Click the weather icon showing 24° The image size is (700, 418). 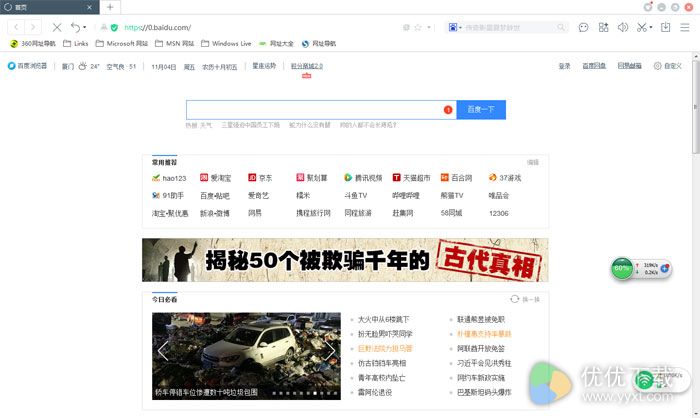pos(83,66)
